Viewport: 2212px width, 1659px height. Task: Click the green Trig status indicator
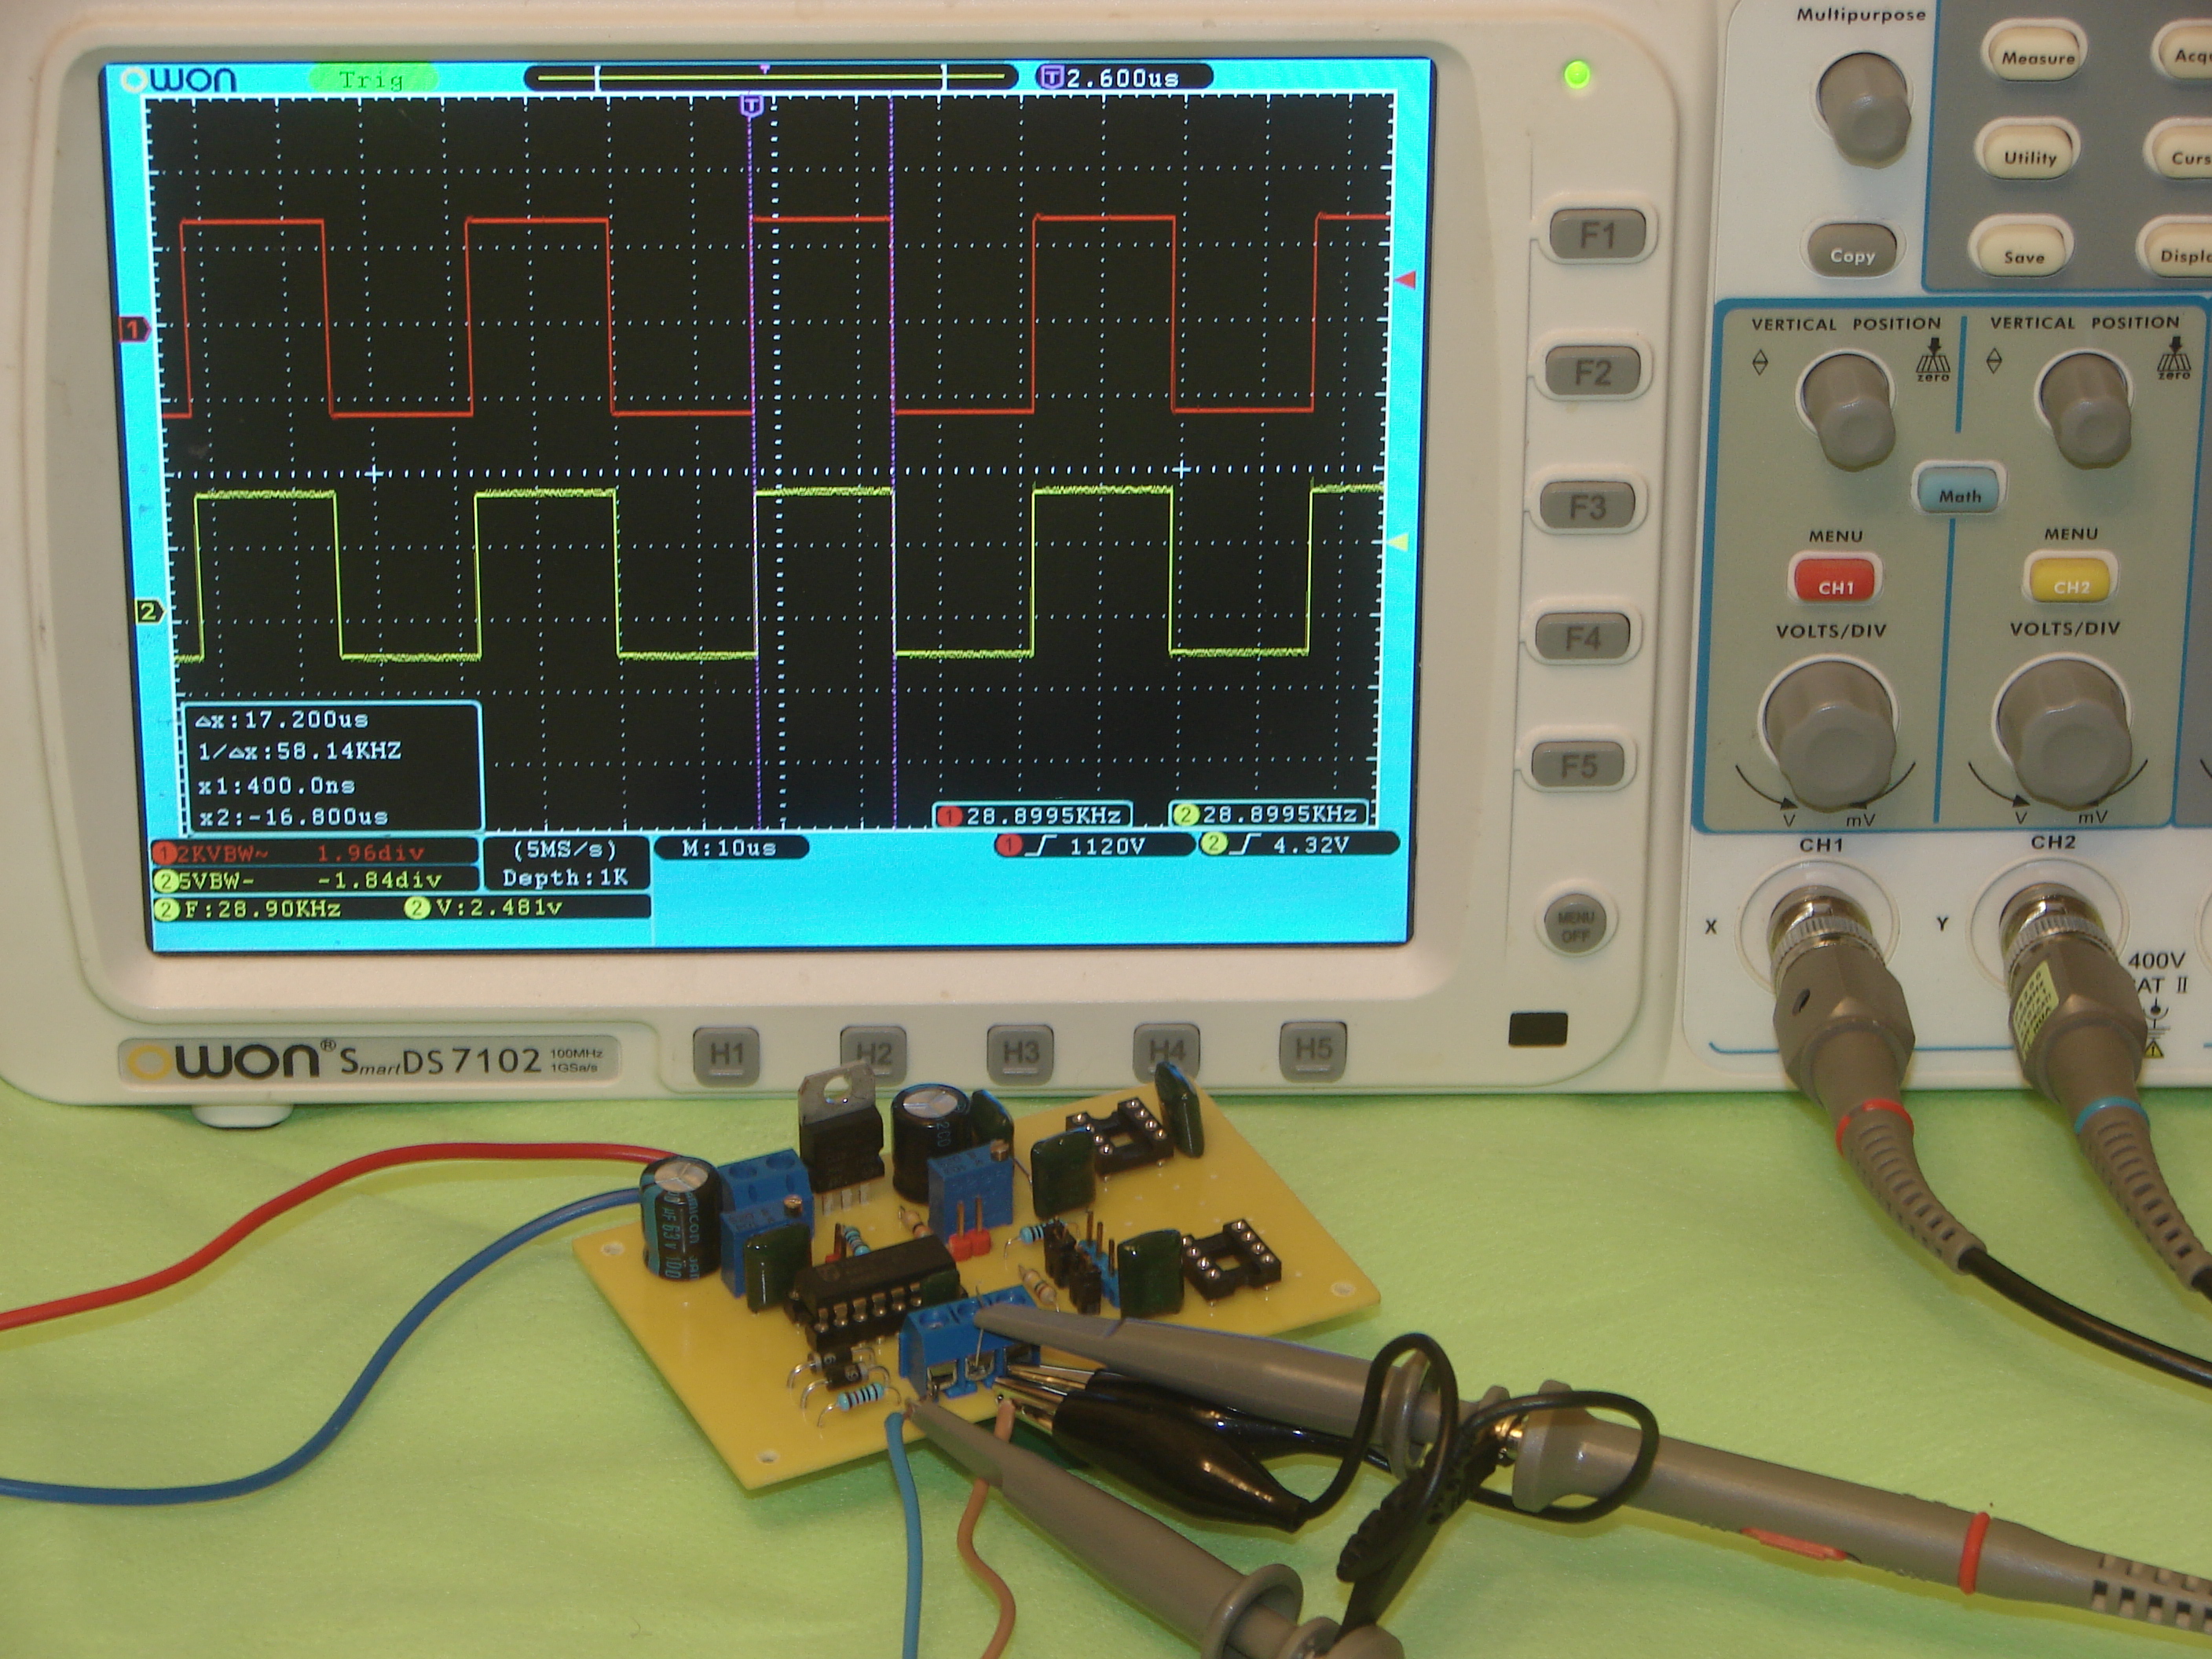pos(373,79)
